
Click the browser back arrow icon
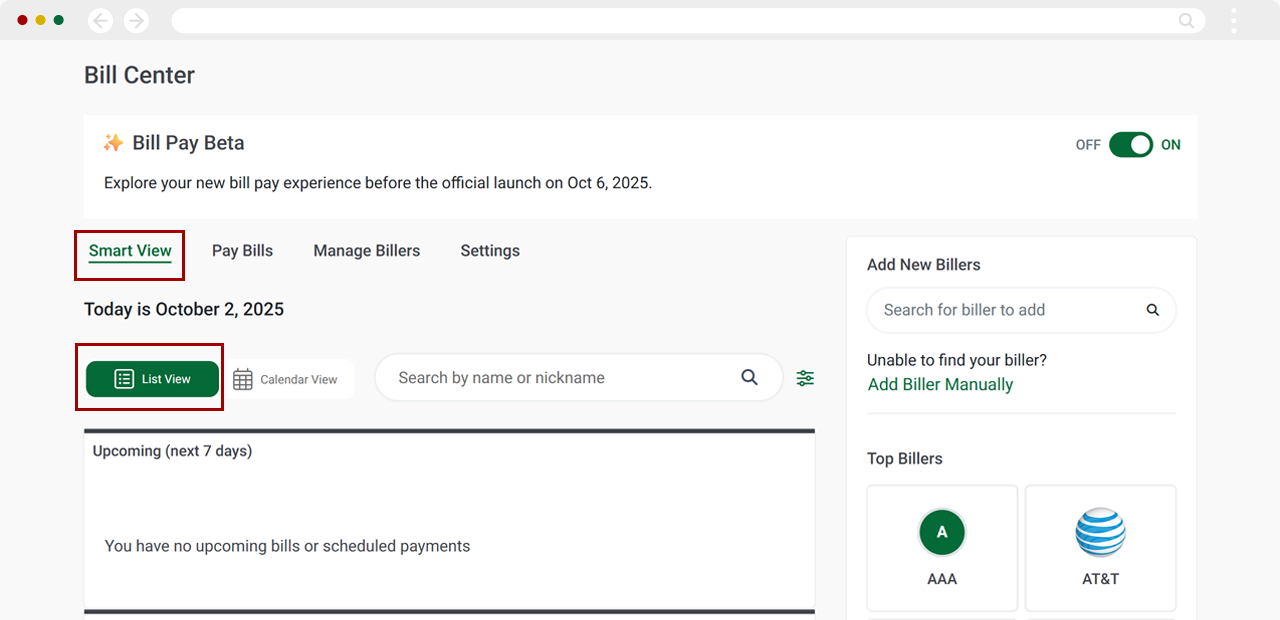click(x=100, y=20)
